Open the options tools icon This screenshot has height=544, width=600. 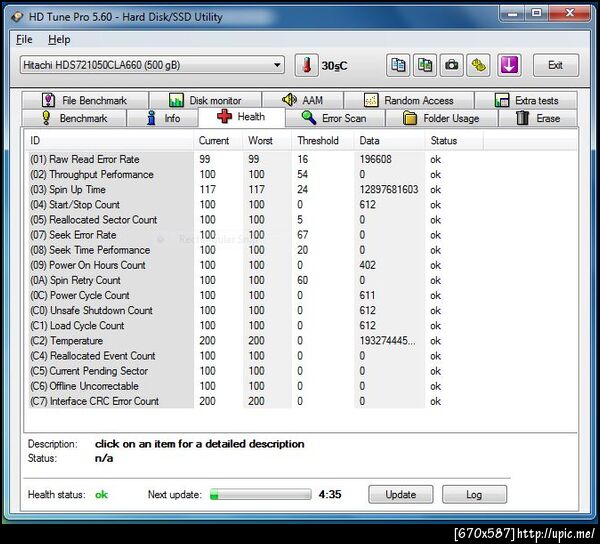click(478, 65)
